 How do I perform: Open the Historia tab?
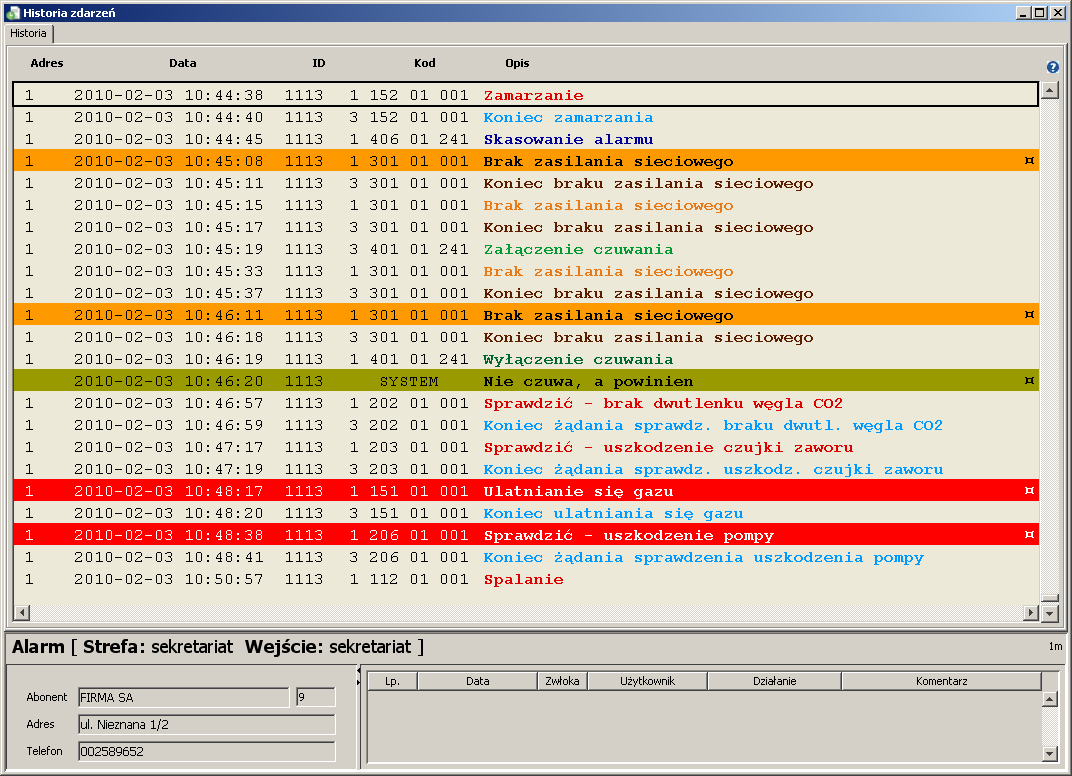tap(28, 34)
